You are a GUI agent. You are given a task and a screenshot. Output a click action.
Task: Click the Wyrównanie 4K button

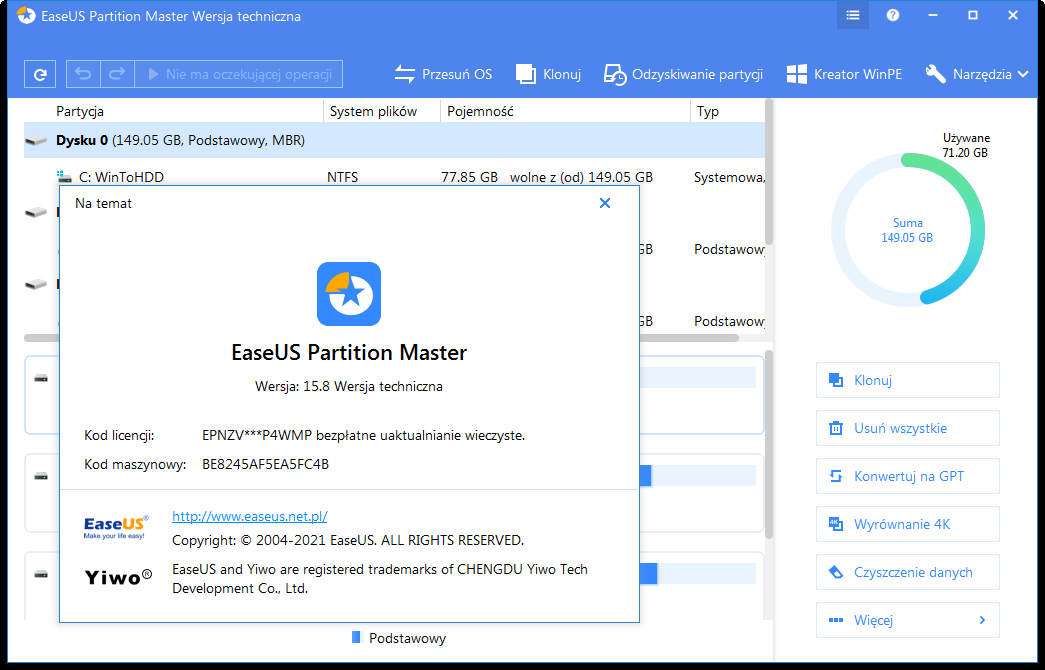pos(908,524)
